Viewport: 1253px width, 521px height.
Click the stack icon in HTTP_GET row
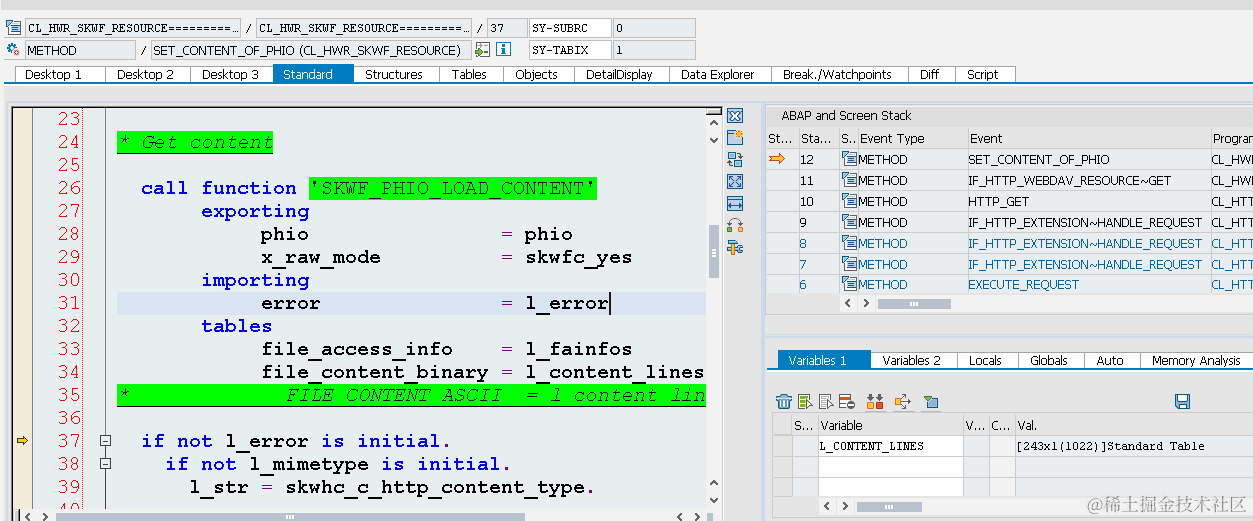point(849,201)
